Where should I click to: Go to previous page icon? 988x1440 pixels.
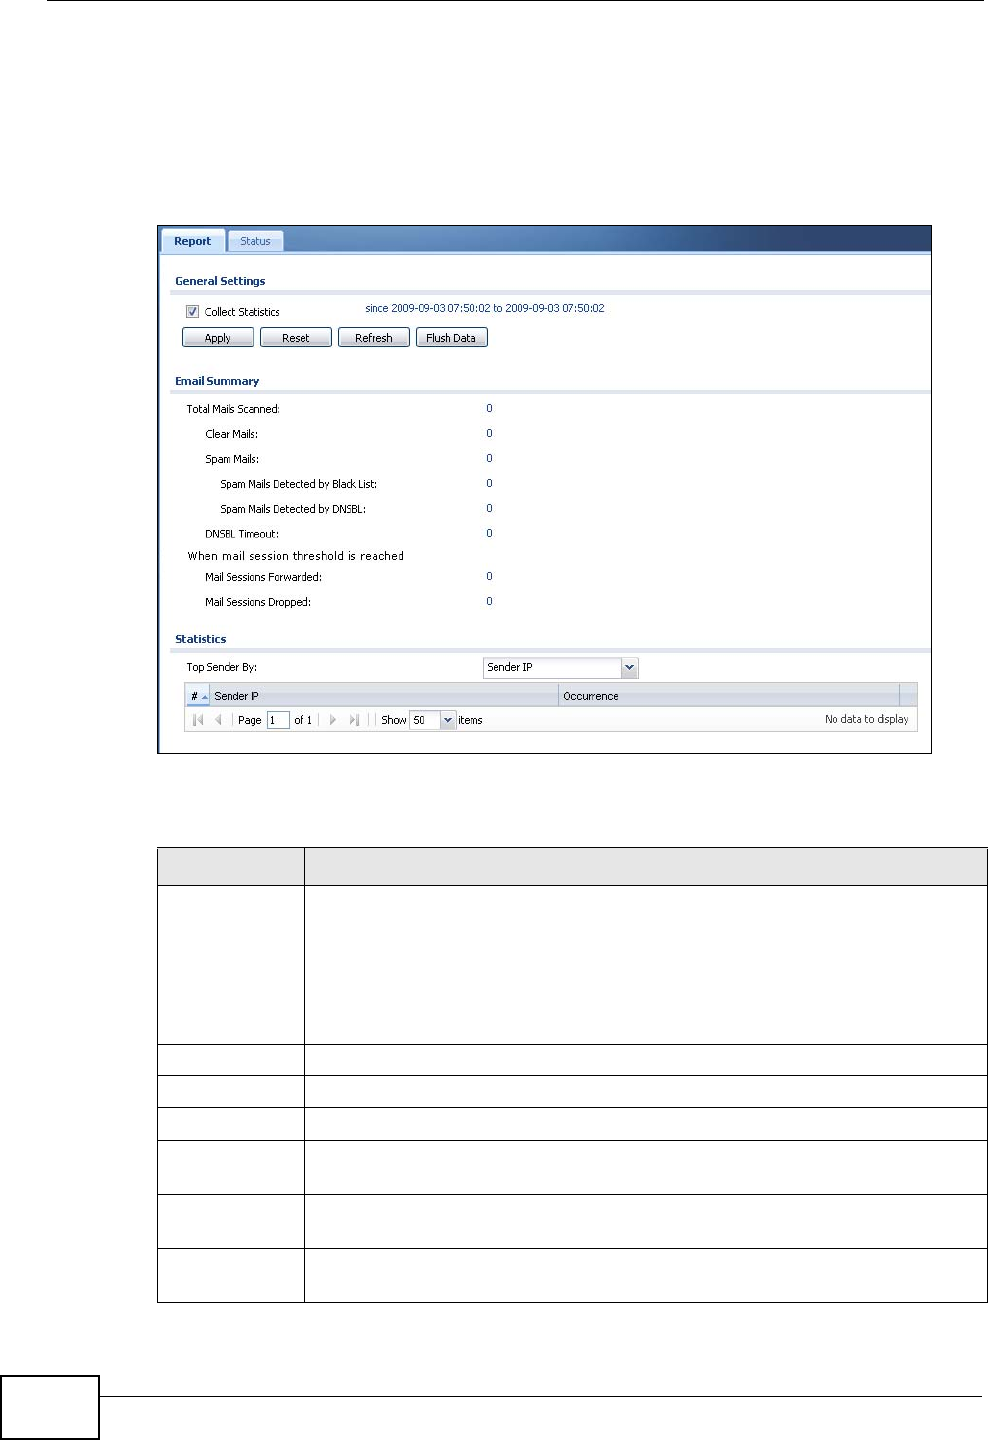[218, 720]
